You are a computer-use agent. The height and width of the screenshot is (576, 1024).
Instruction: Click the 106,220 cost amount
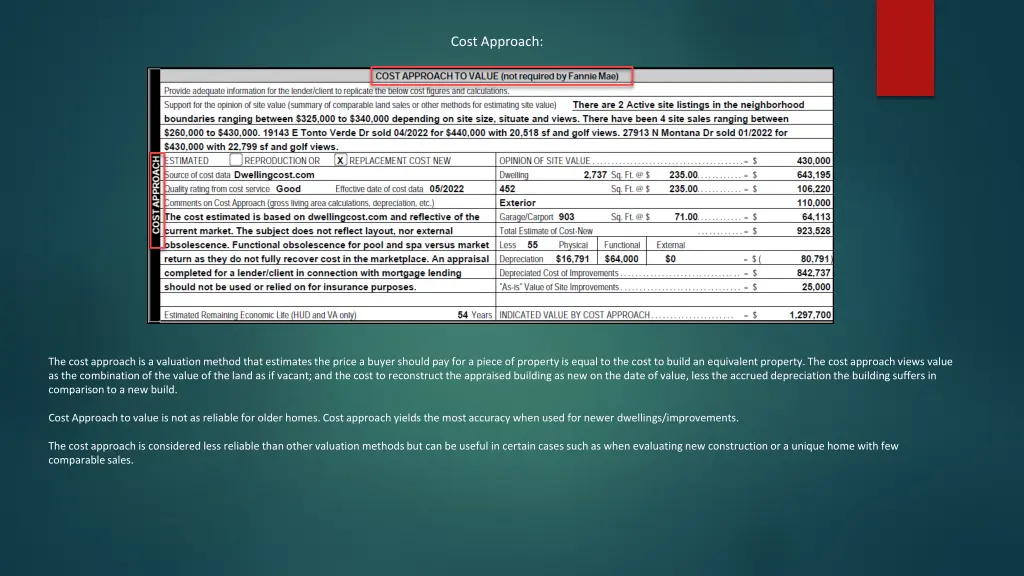813,189
